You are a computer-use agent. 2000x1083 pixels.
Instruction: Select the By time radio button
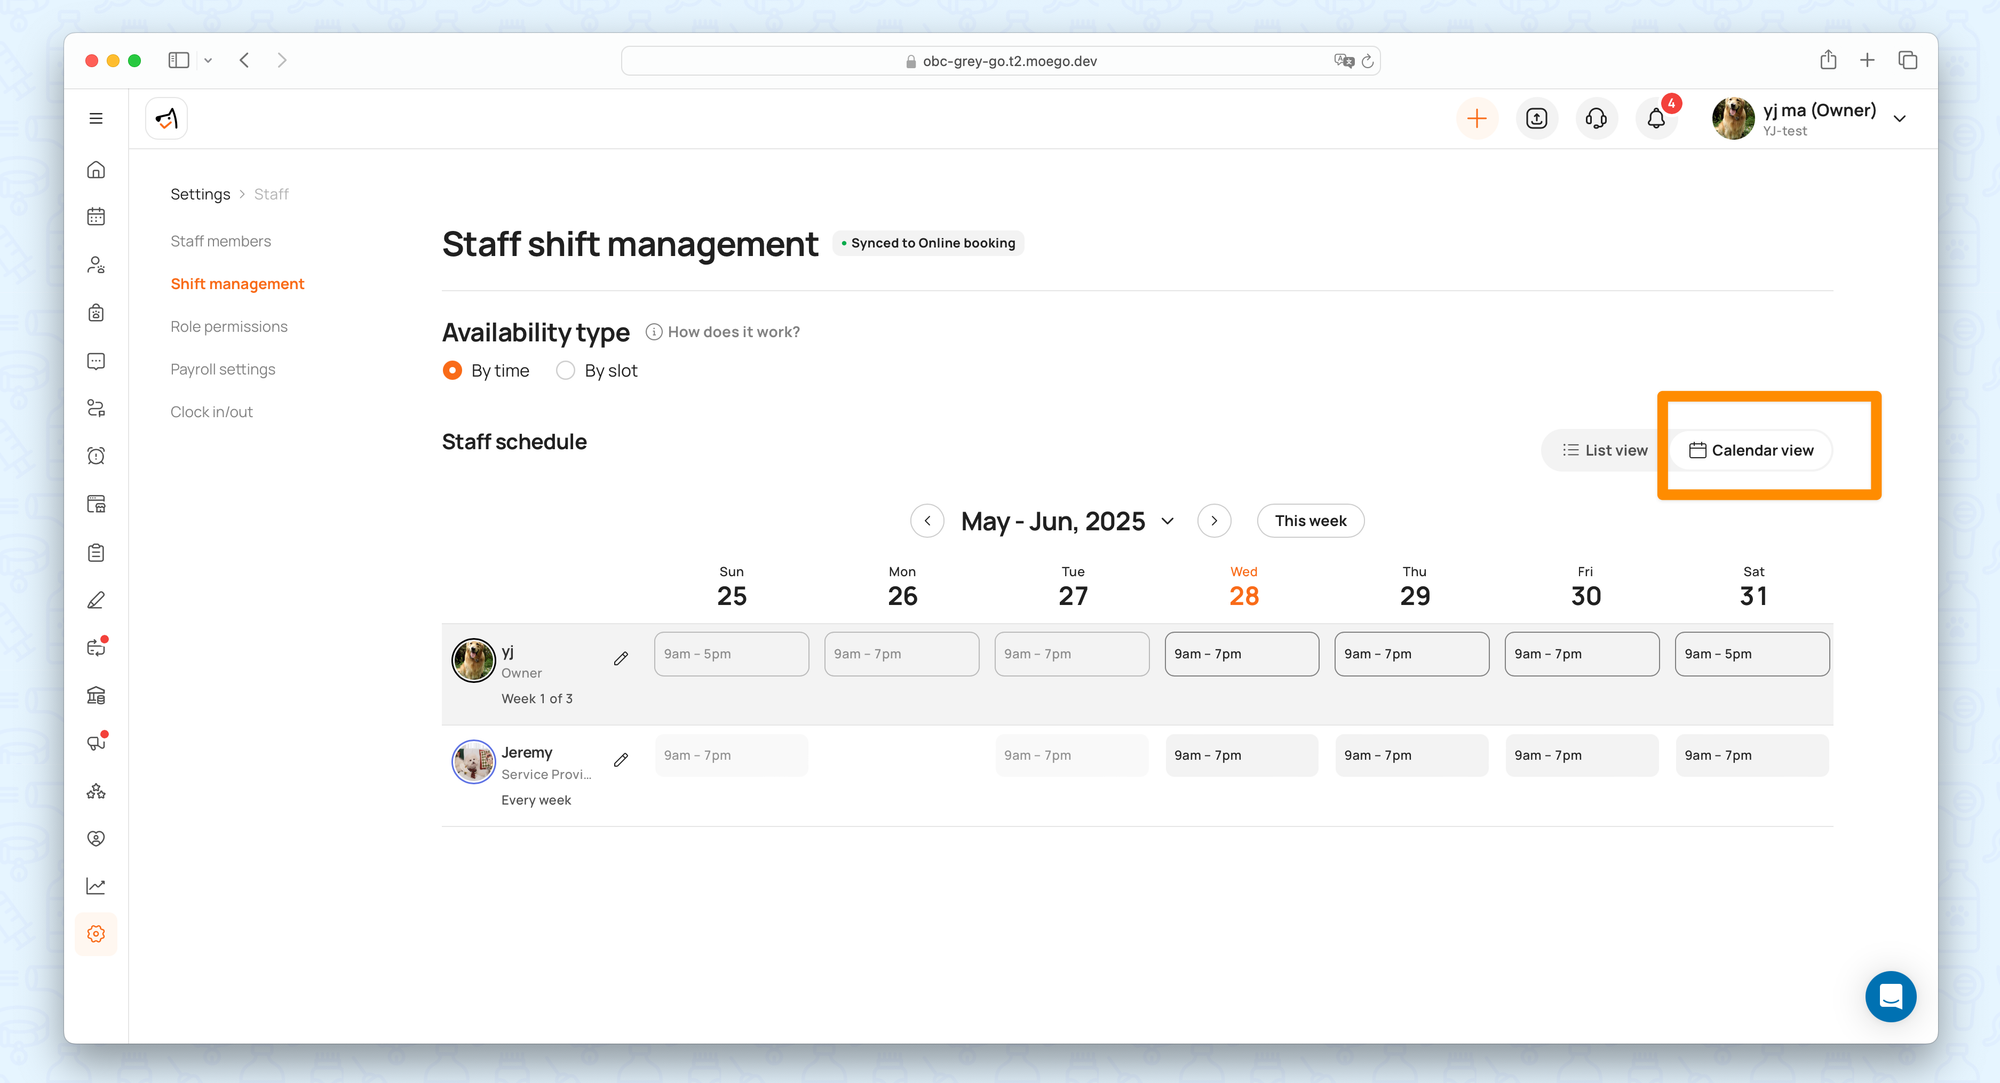pos(453,371)
